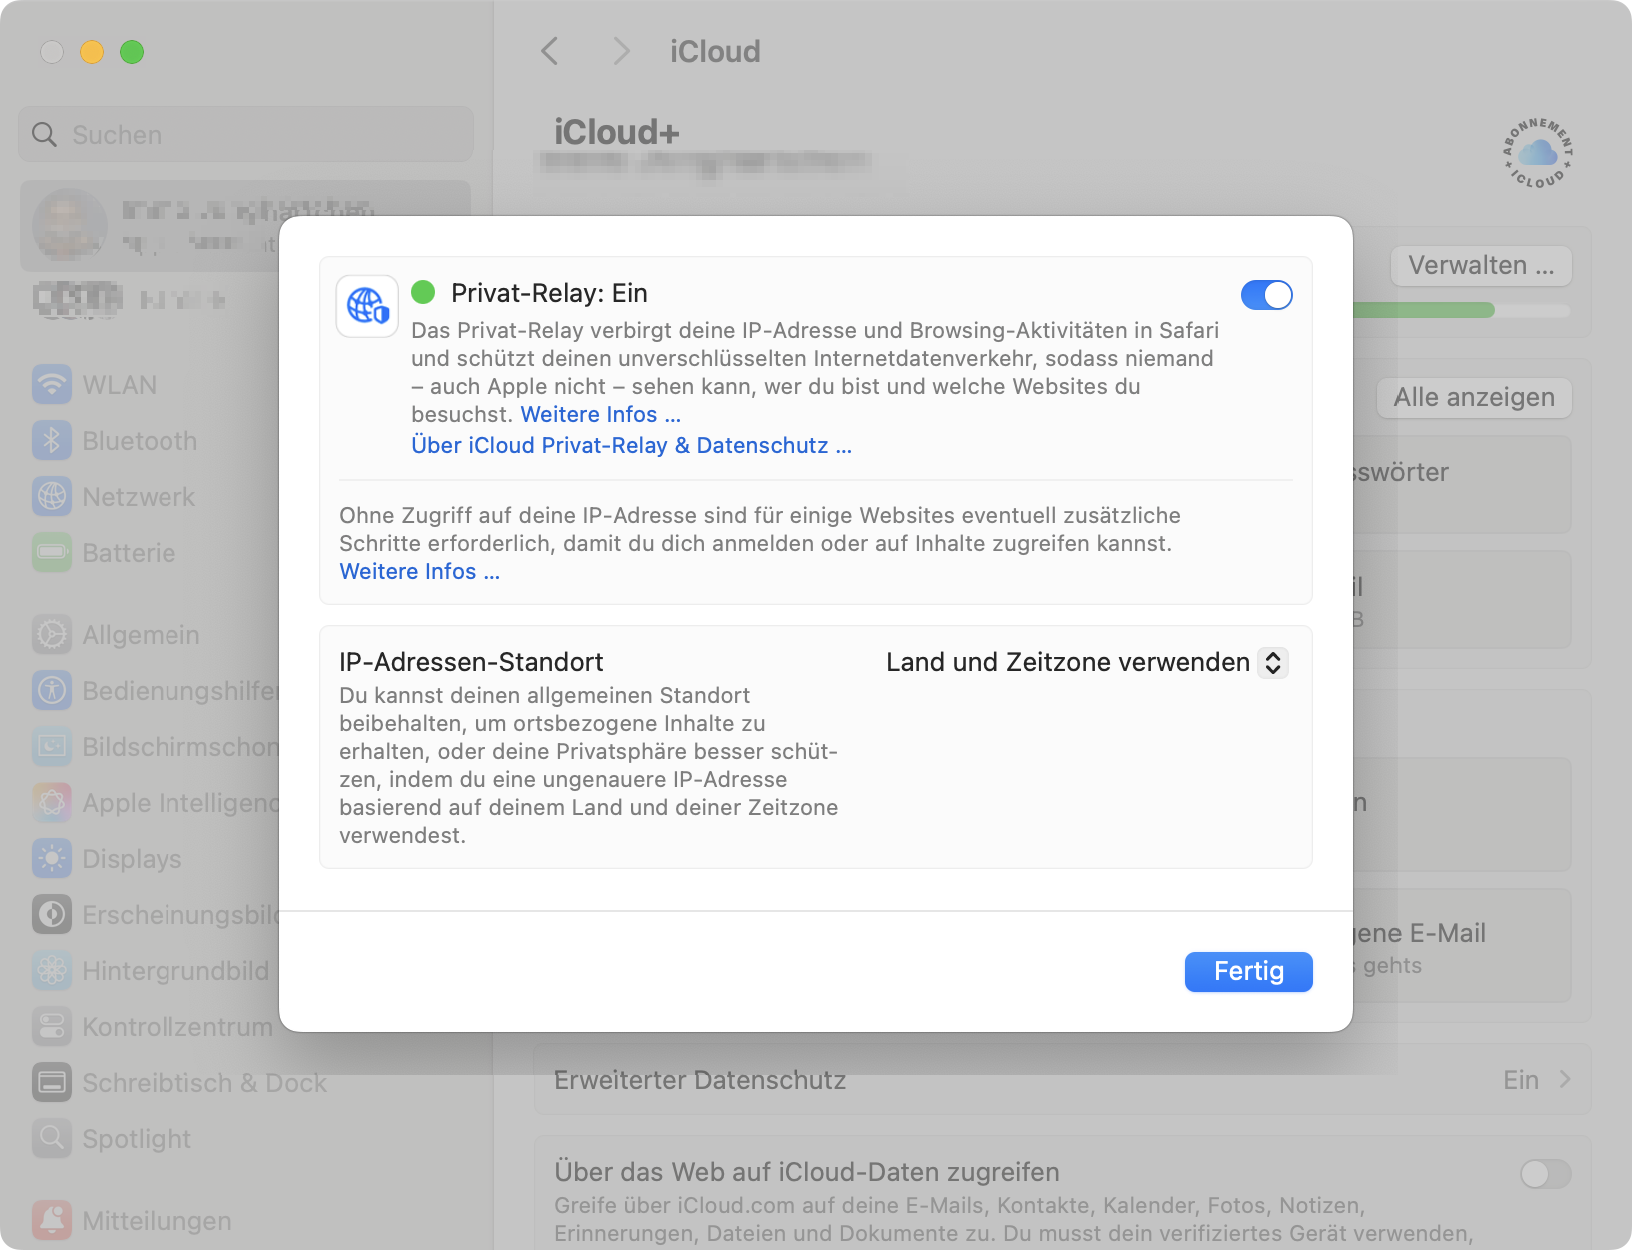Select Bluetooth icon in sidebar
The height and width of the screenshot is (1250, 1632).
tap(52, 440)
